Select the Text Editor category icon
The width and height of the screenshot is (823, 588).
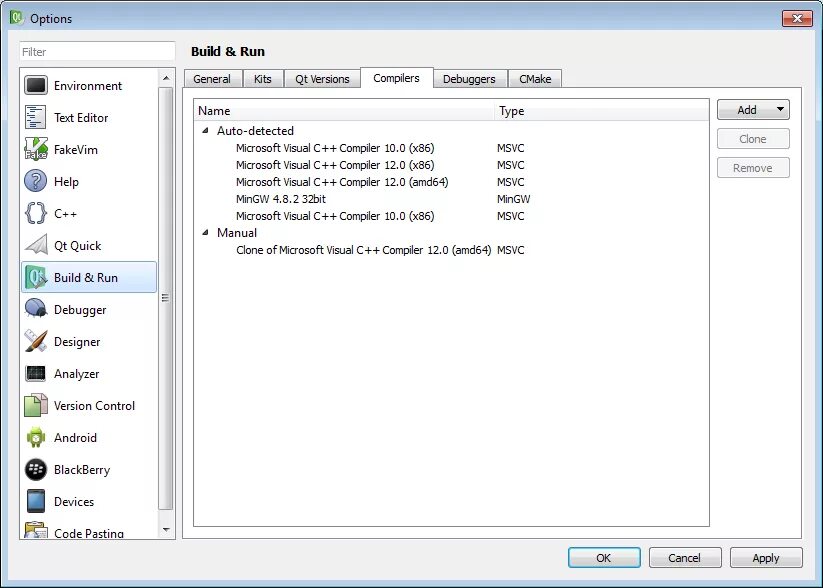36,118
